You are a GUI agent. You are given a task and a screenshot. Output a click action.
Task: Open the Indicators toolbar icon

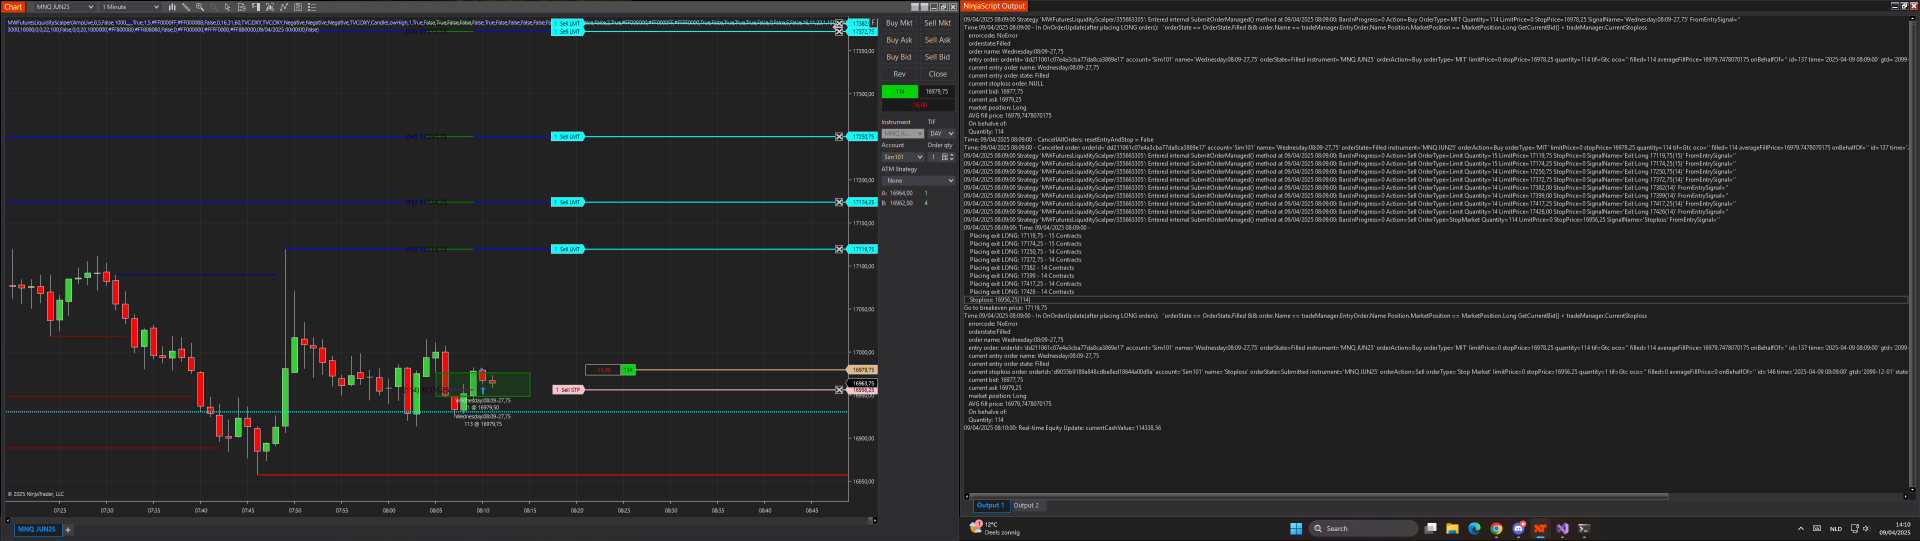point(284,7)
